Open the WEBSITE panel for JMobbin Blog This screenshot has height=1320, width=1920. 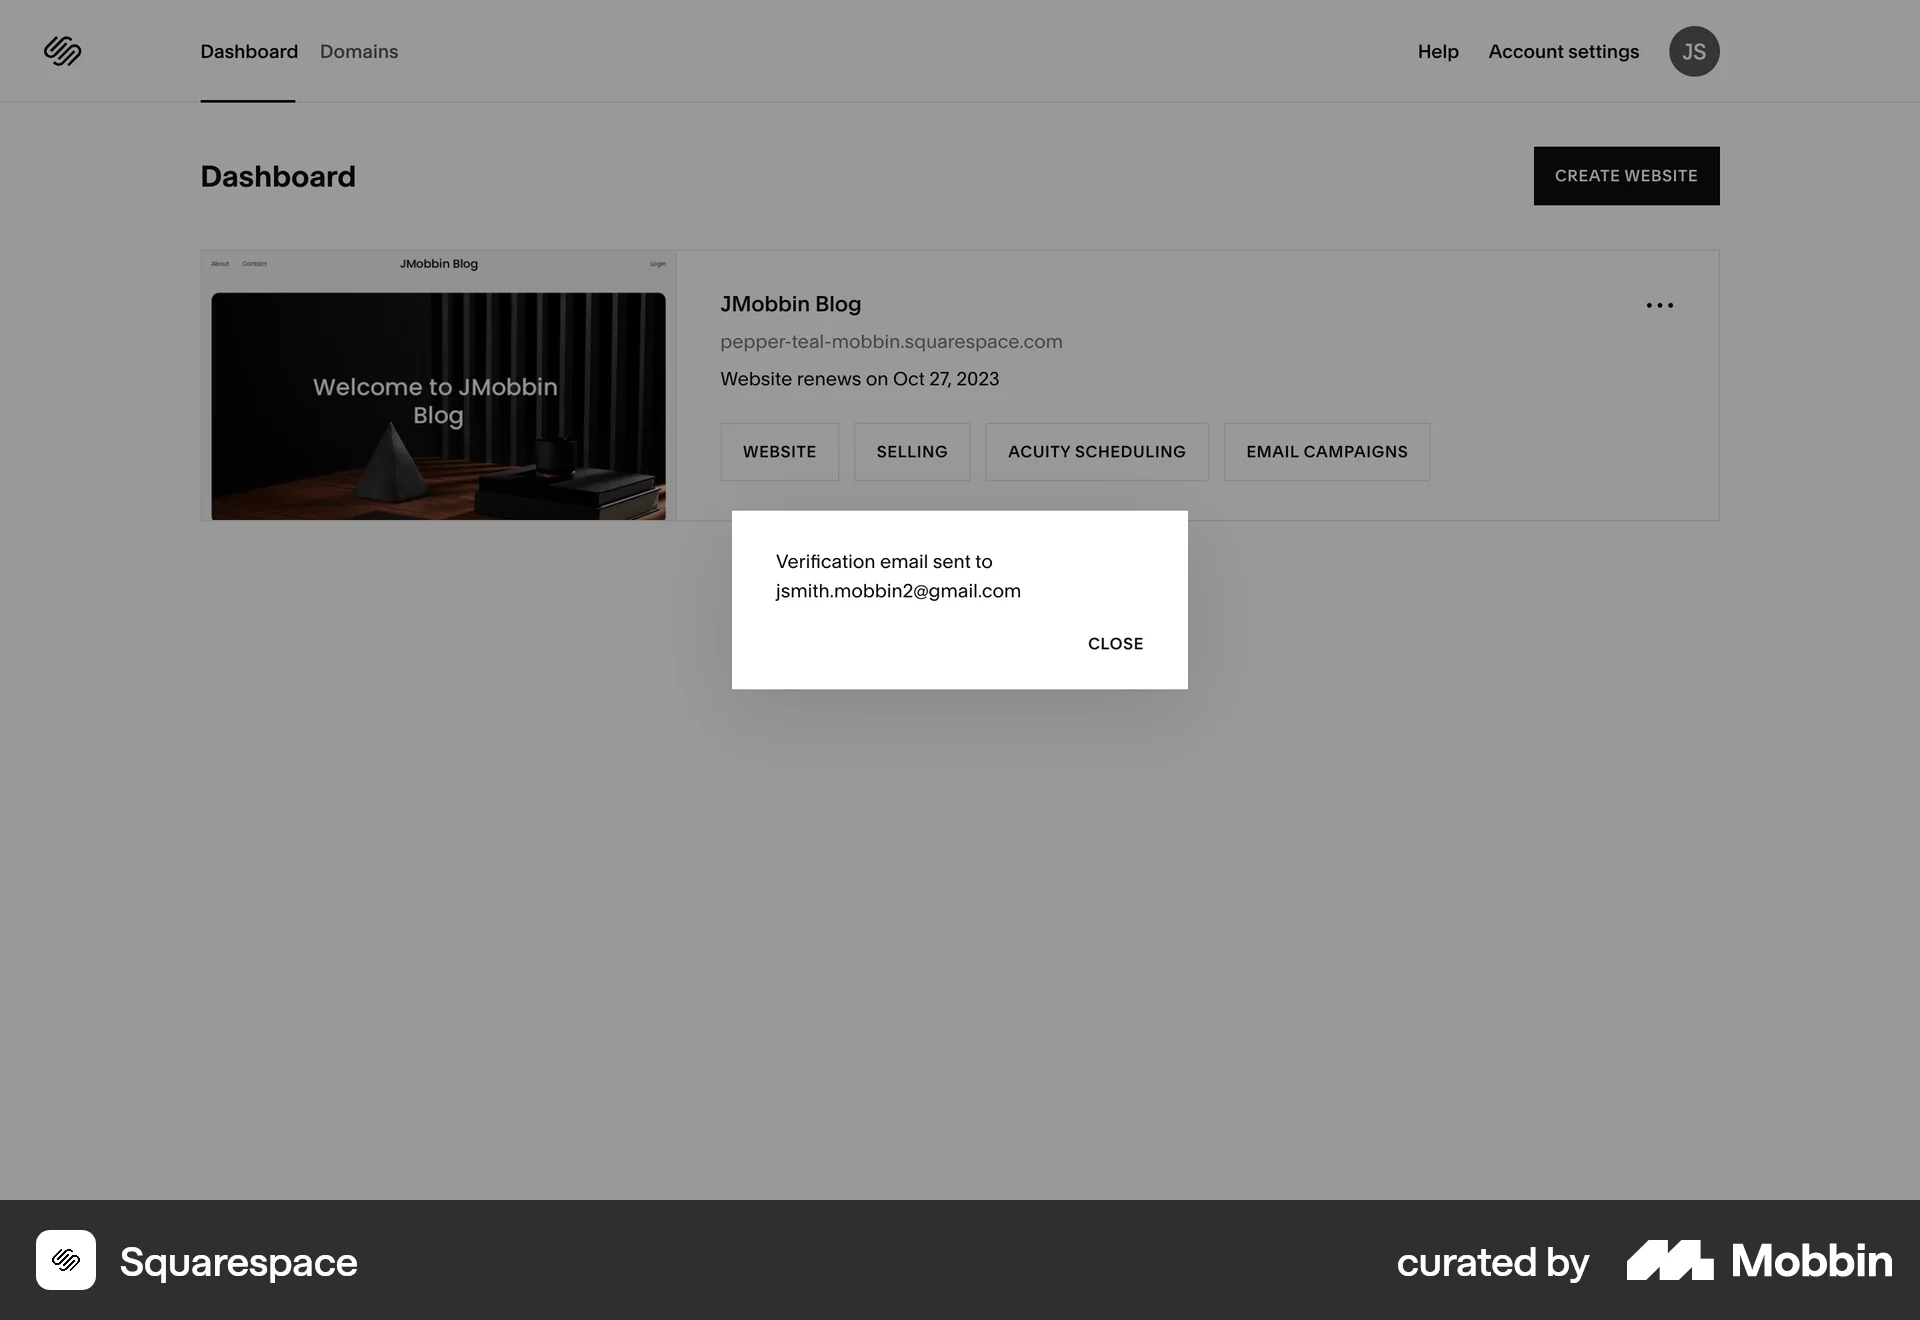click(x=779, y=451)
